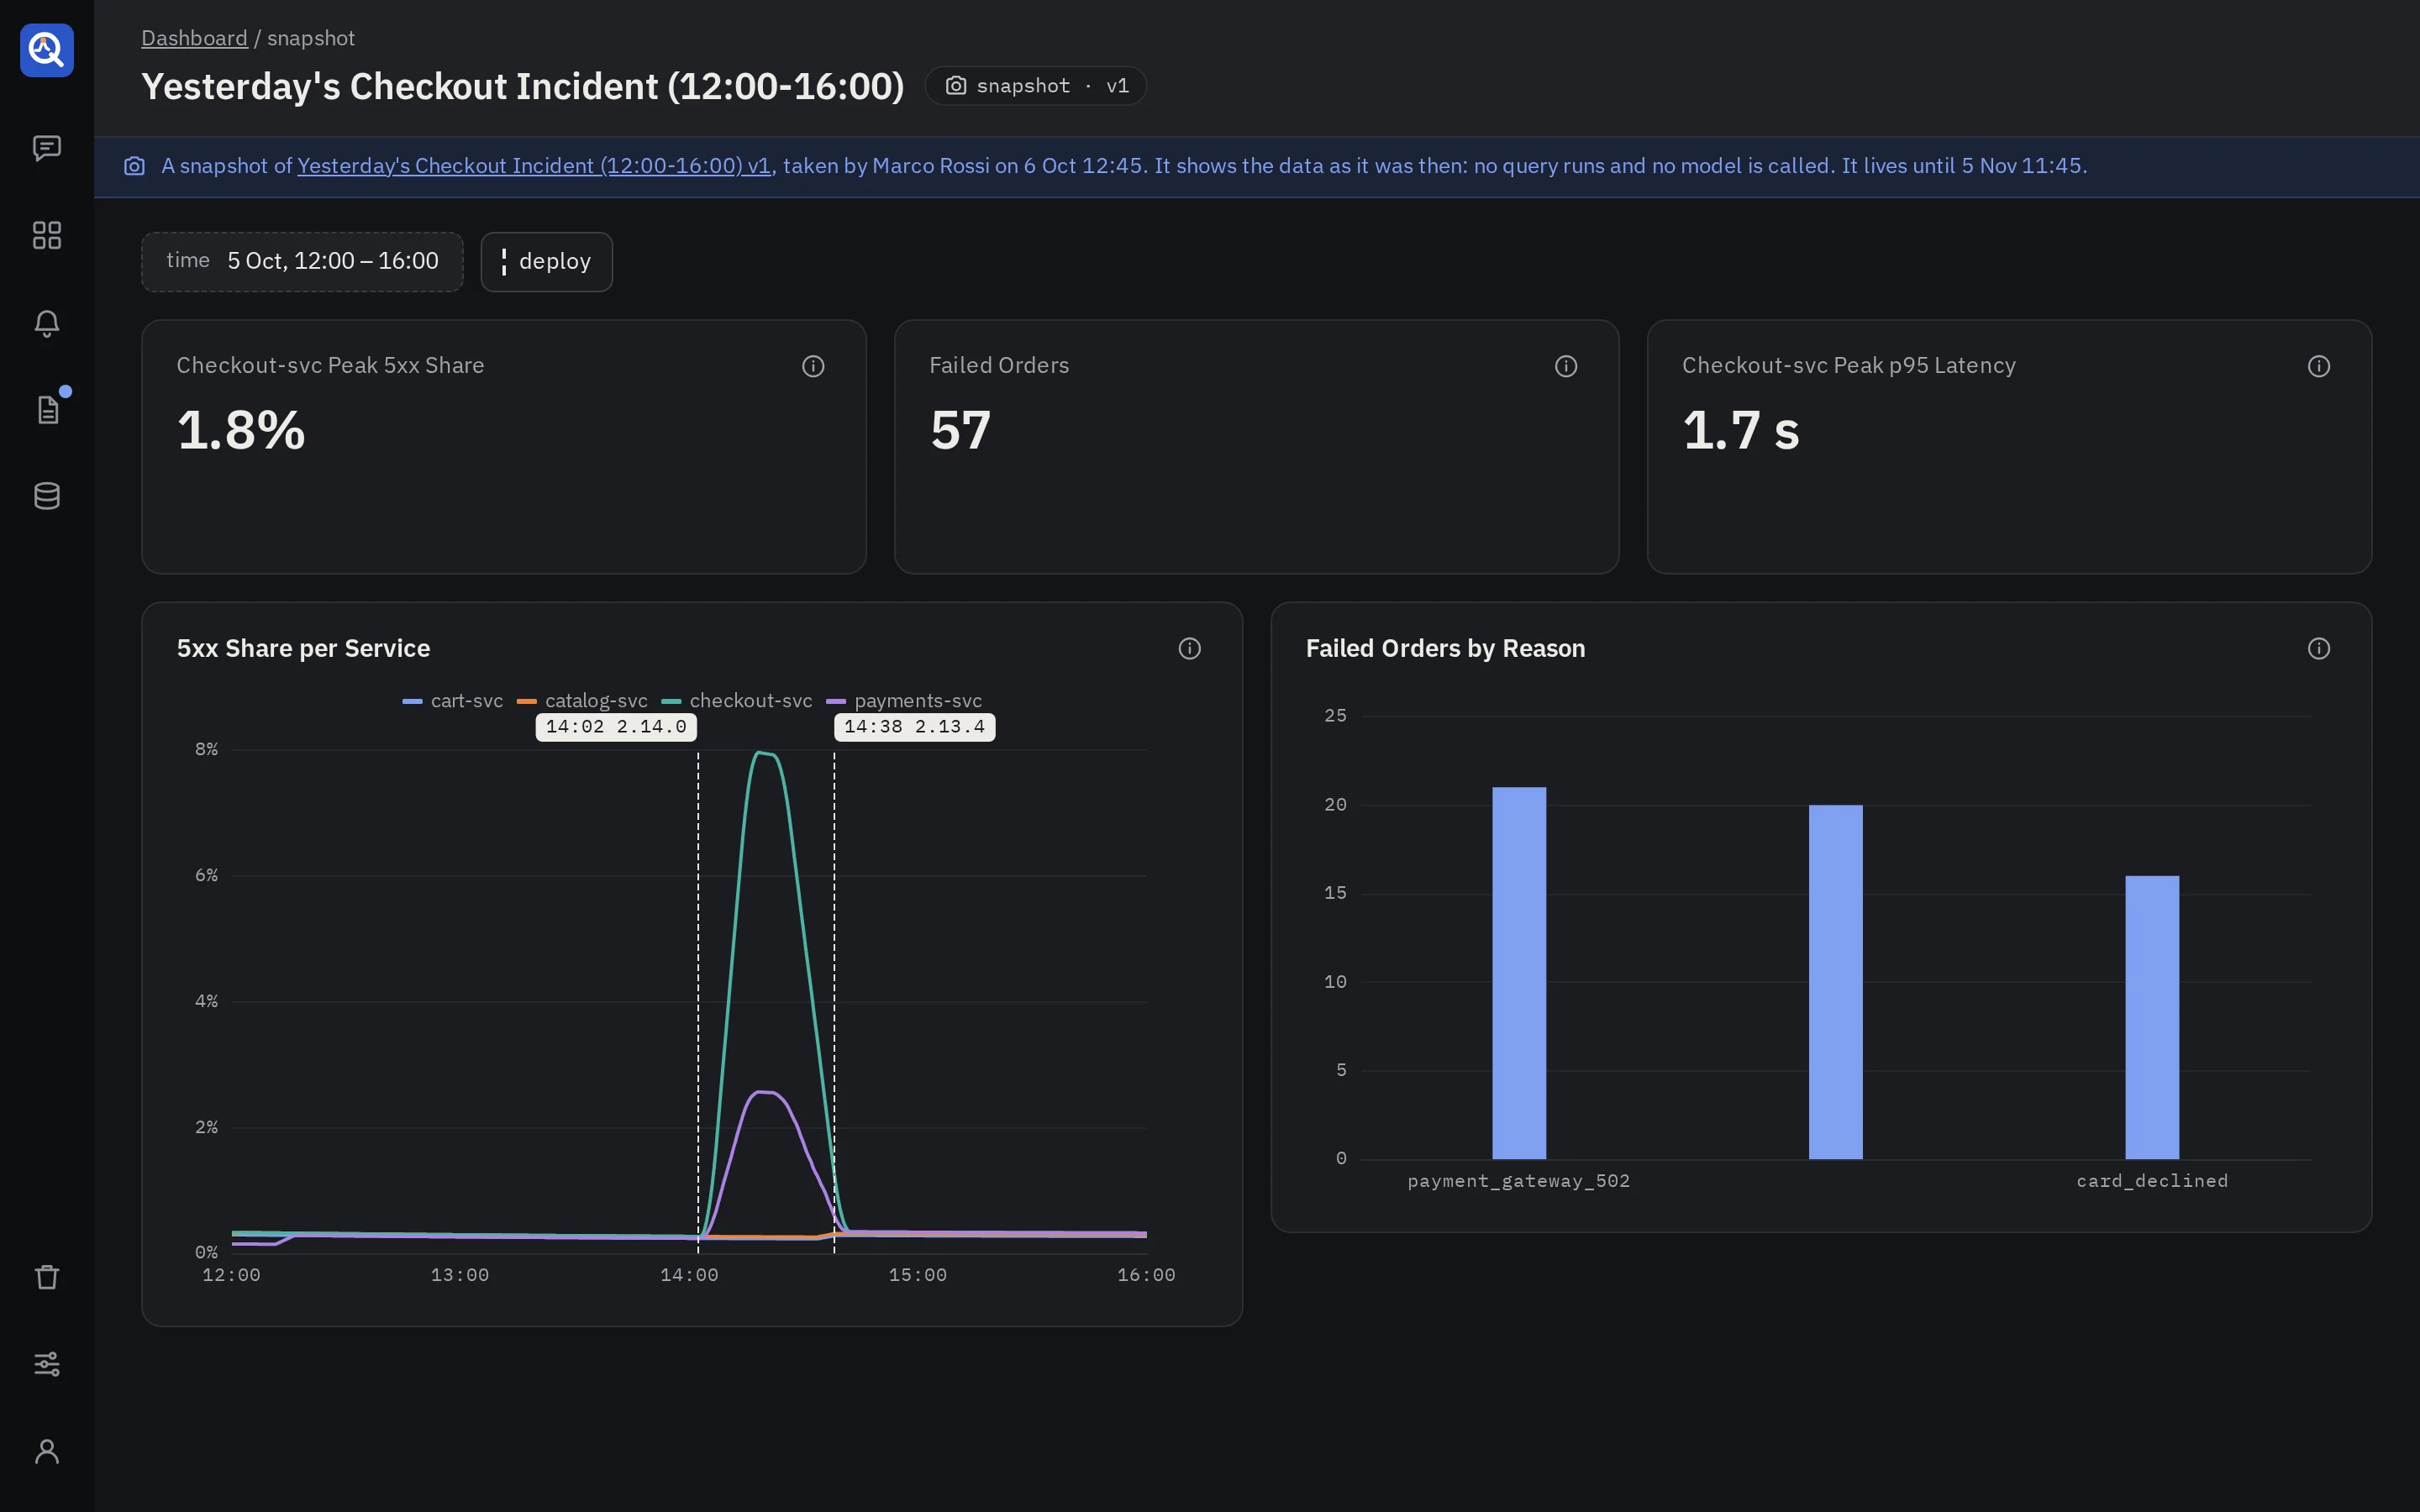Click the 5xx Share per Service title
This screenshot has width=2420, height=1512.
click(303, 649)
